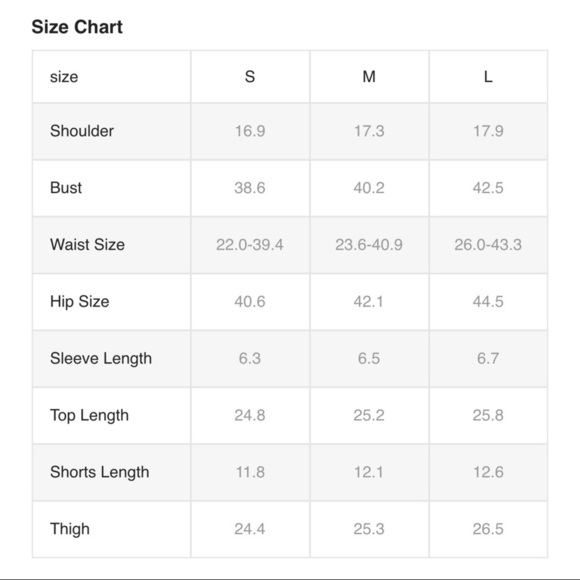The height and width of the screenshot is (580, 580).
Task: Click the Hip Size row label
Action: (x=80, y=302)
